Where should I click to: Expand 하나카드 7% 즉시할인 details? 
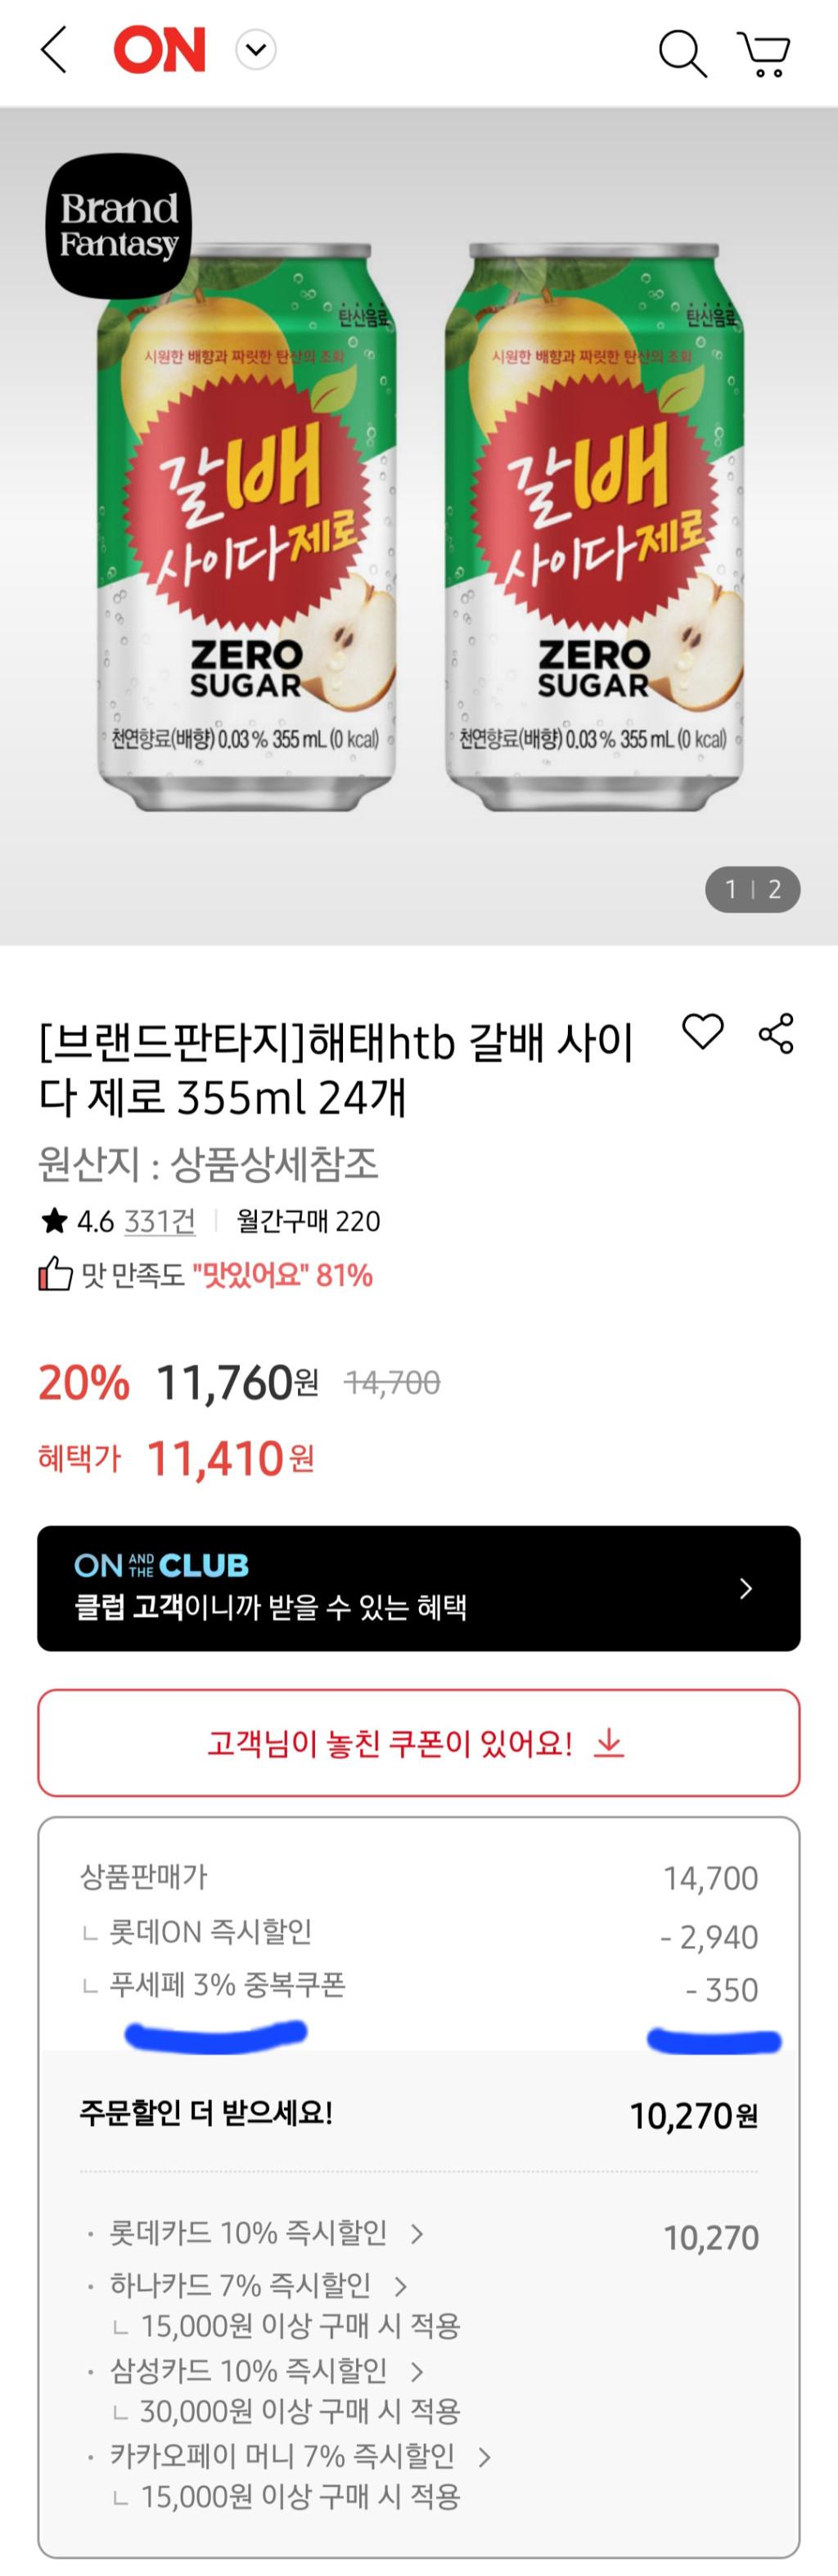[401, 2286]
